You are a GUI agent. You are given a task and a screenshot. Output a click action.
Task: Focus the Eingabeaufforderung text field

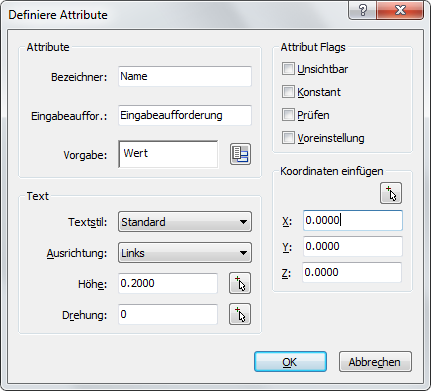pyautogui.click(x=185, y=115)
